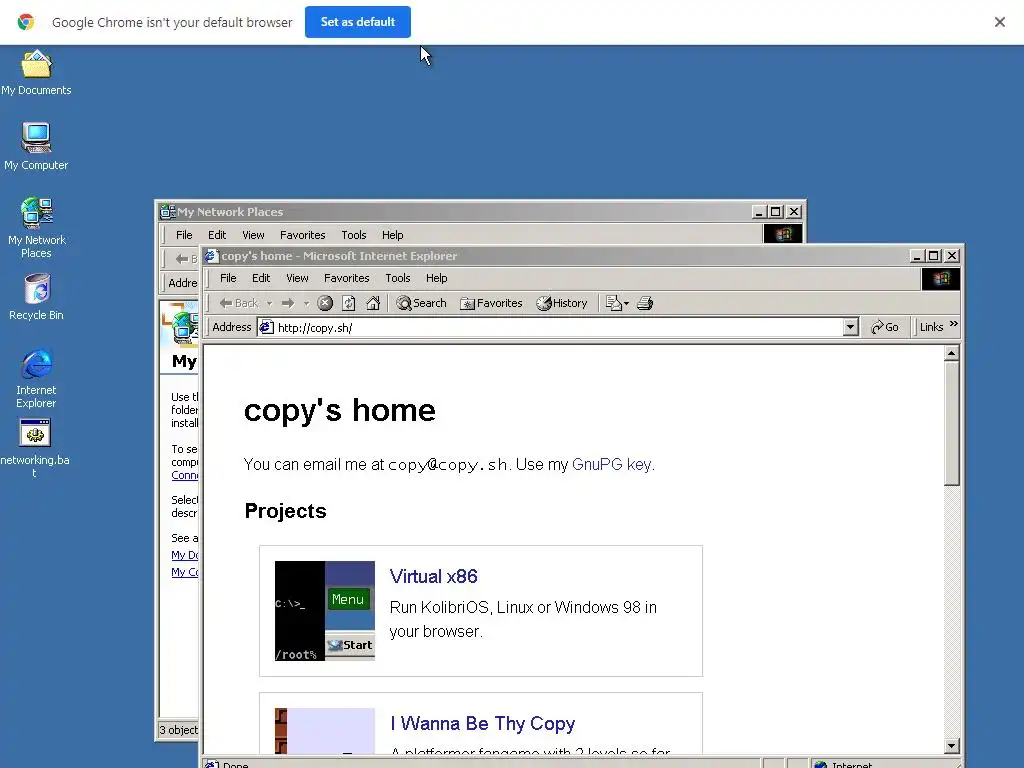1024x768 pixels.
Task: Click the Projects heading text
Action: 285,511
